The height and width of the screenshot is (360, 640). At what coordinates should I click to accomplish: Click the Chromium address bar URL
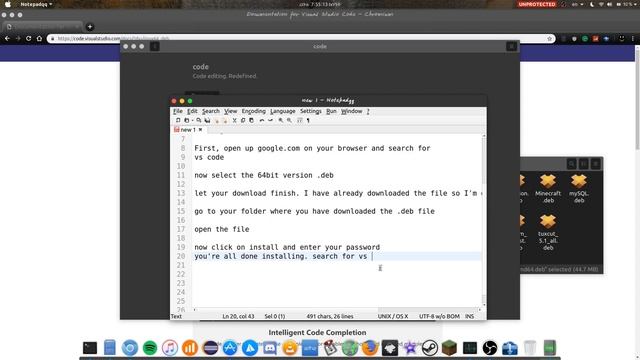tap(113, 38)
